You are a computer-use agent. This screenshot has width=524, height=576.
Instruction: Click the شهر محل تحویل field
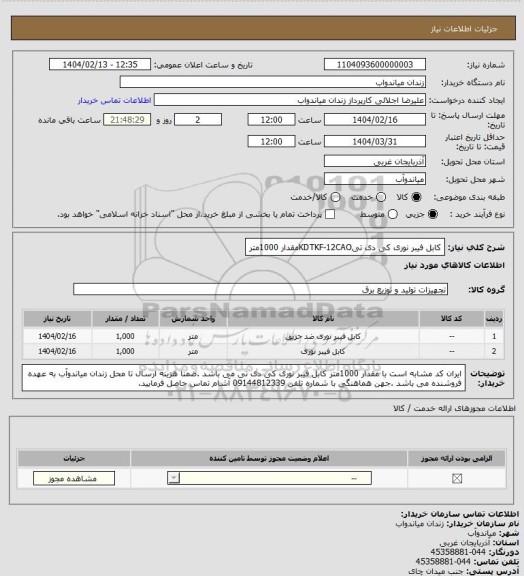[375, 179]
